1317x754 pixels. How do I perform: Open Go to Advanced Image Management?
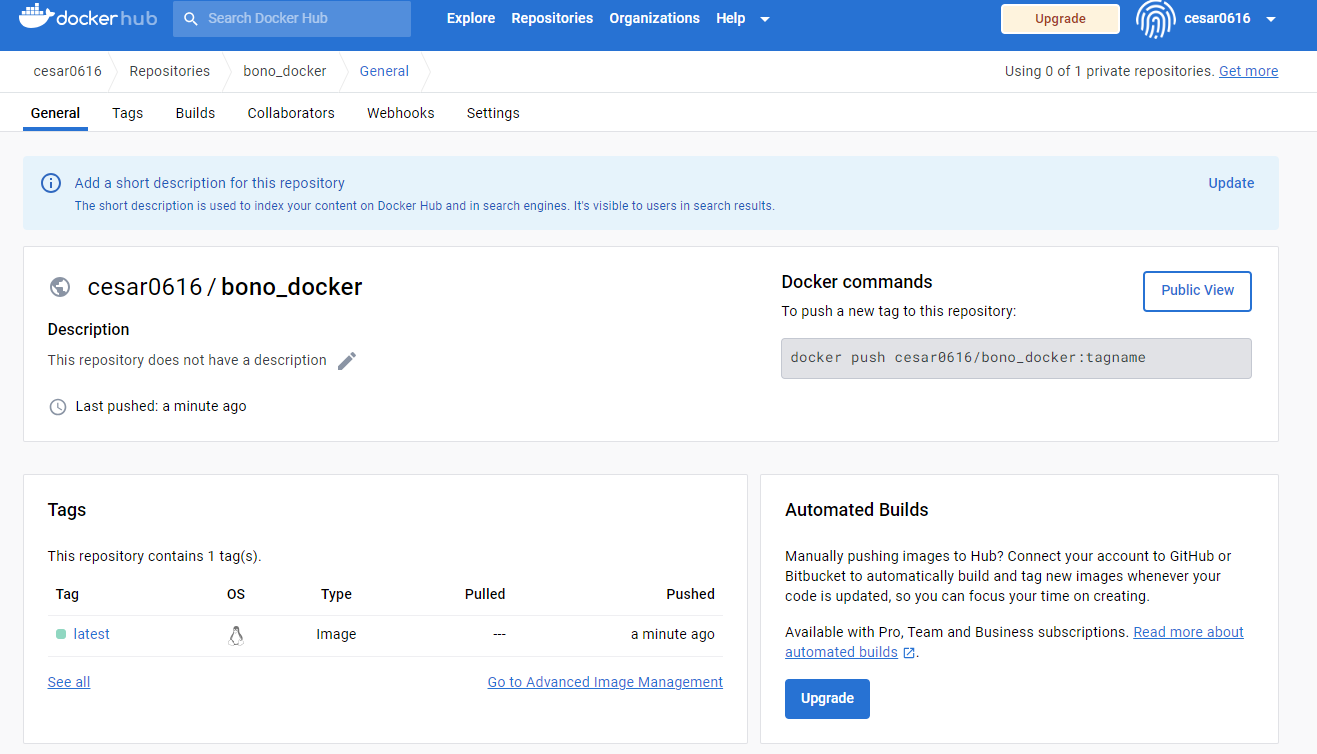point(605,682)
